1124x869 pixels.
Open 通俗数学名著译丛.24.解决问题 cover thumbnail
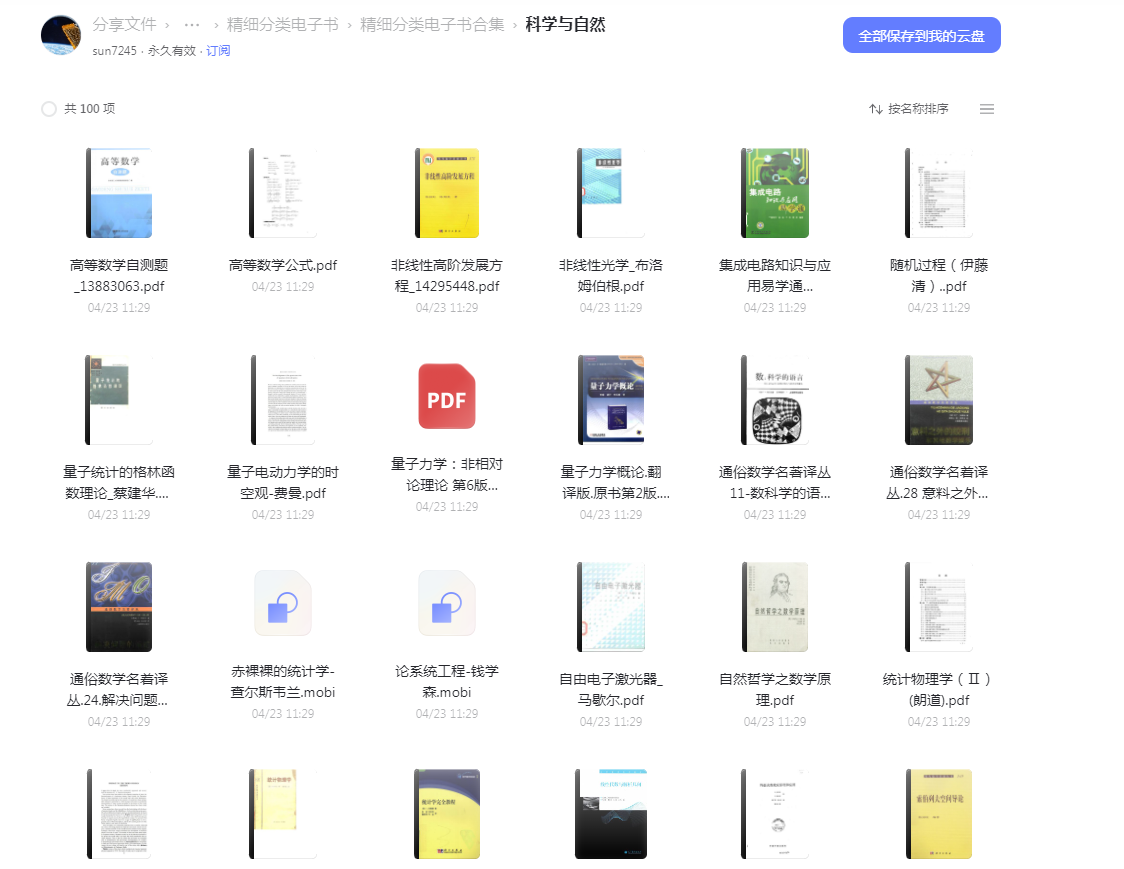[119, 607]
